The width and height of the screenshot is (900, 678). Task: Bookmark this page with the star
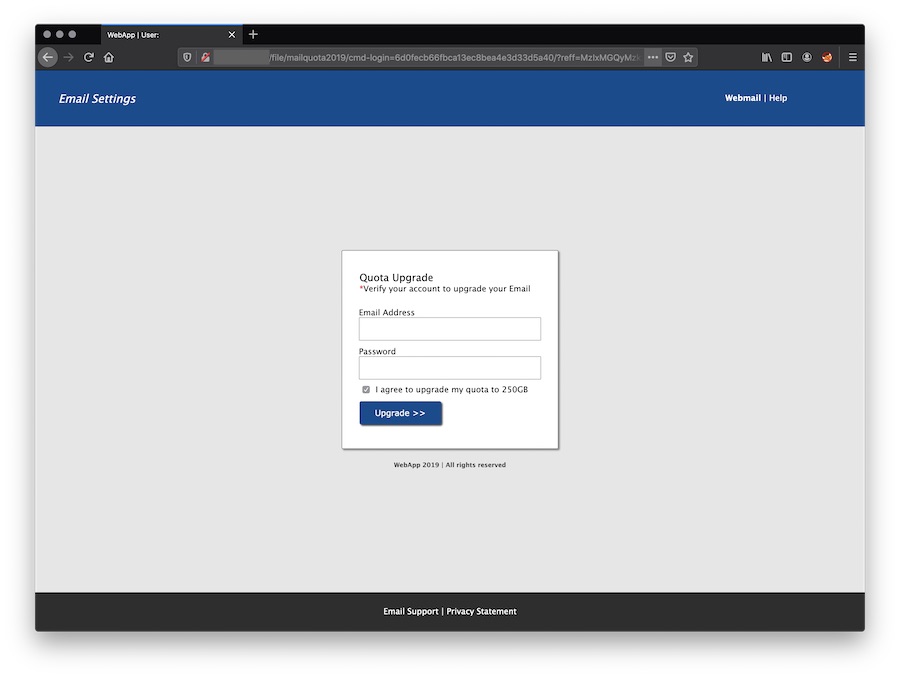click(x=688, y=57)
